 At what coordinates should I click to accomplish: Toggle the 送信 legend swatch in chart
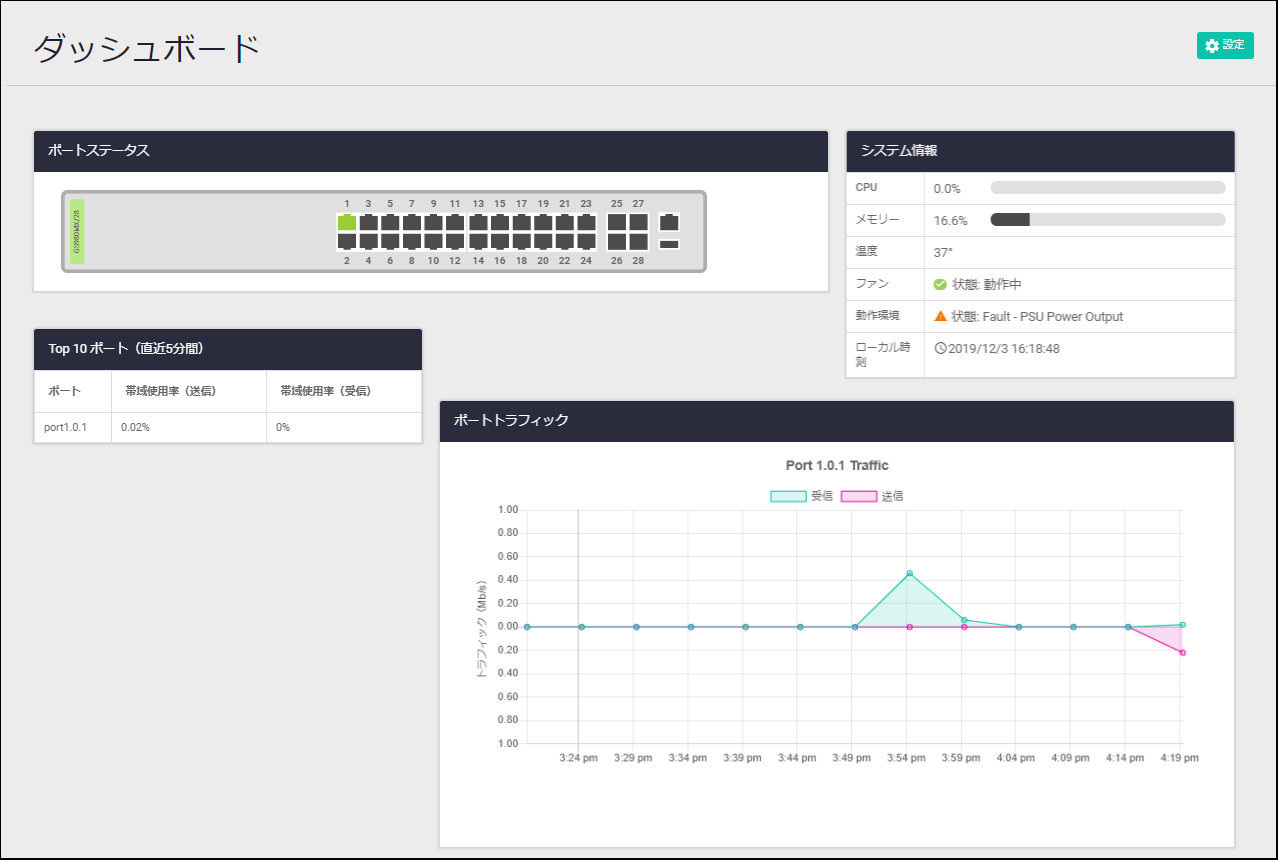pos(858,496)
